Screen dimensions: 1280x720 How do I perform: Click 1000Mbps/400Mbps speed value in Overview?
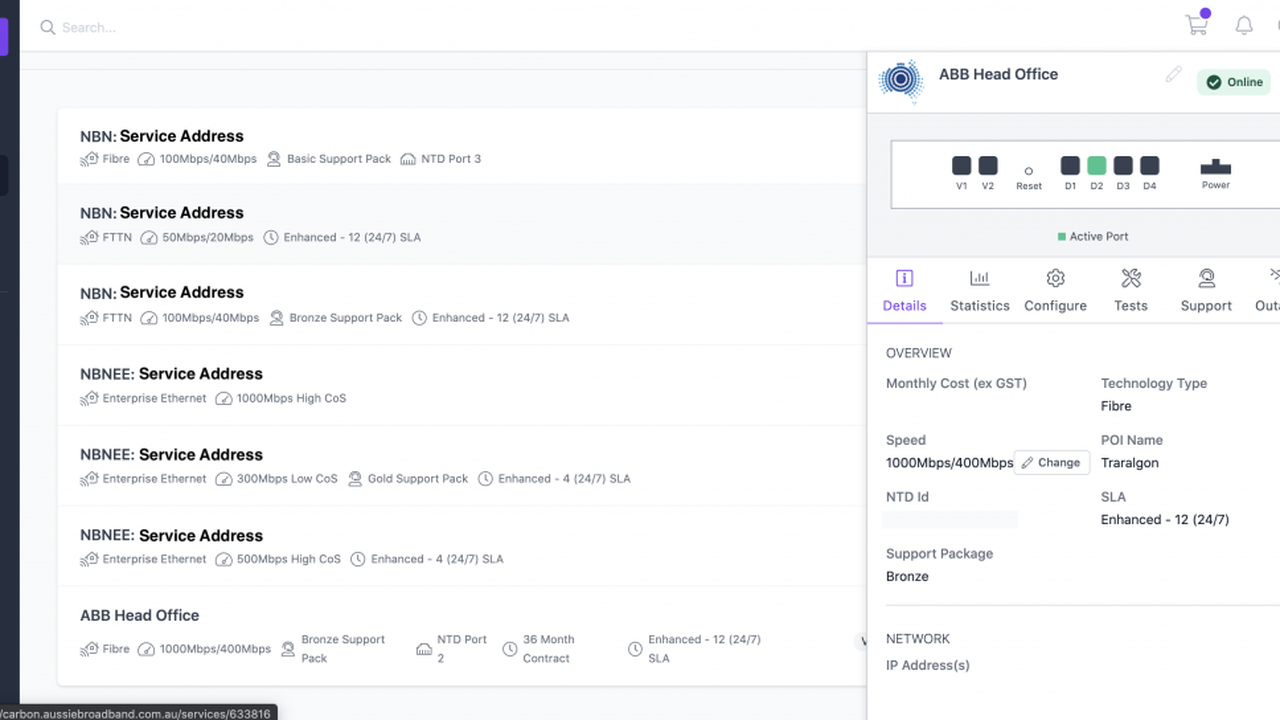[949, 463]
